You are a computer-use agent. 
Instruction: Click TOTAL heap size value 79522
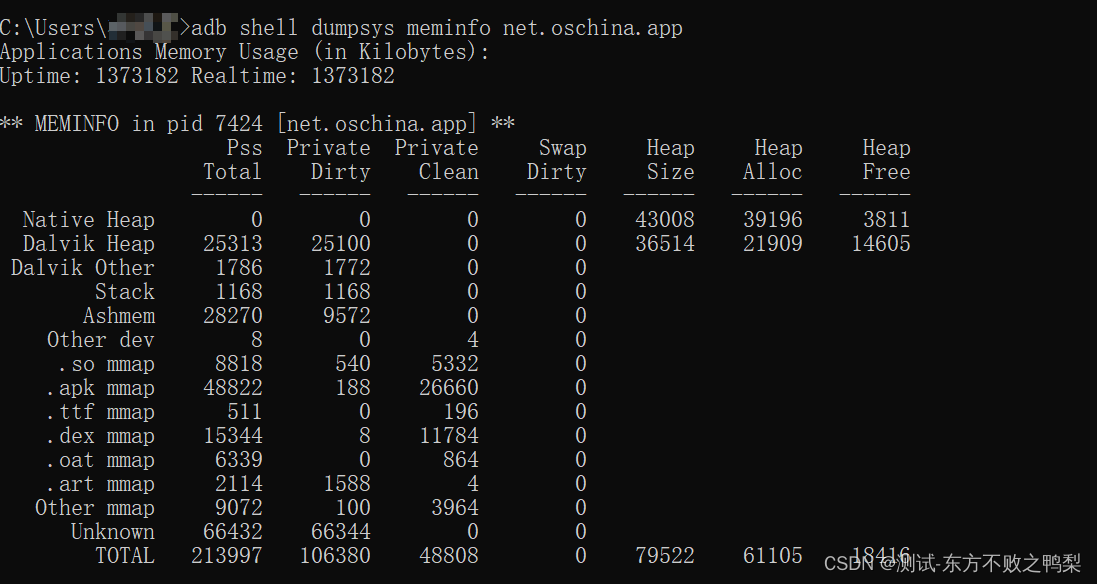click(665, 556)
